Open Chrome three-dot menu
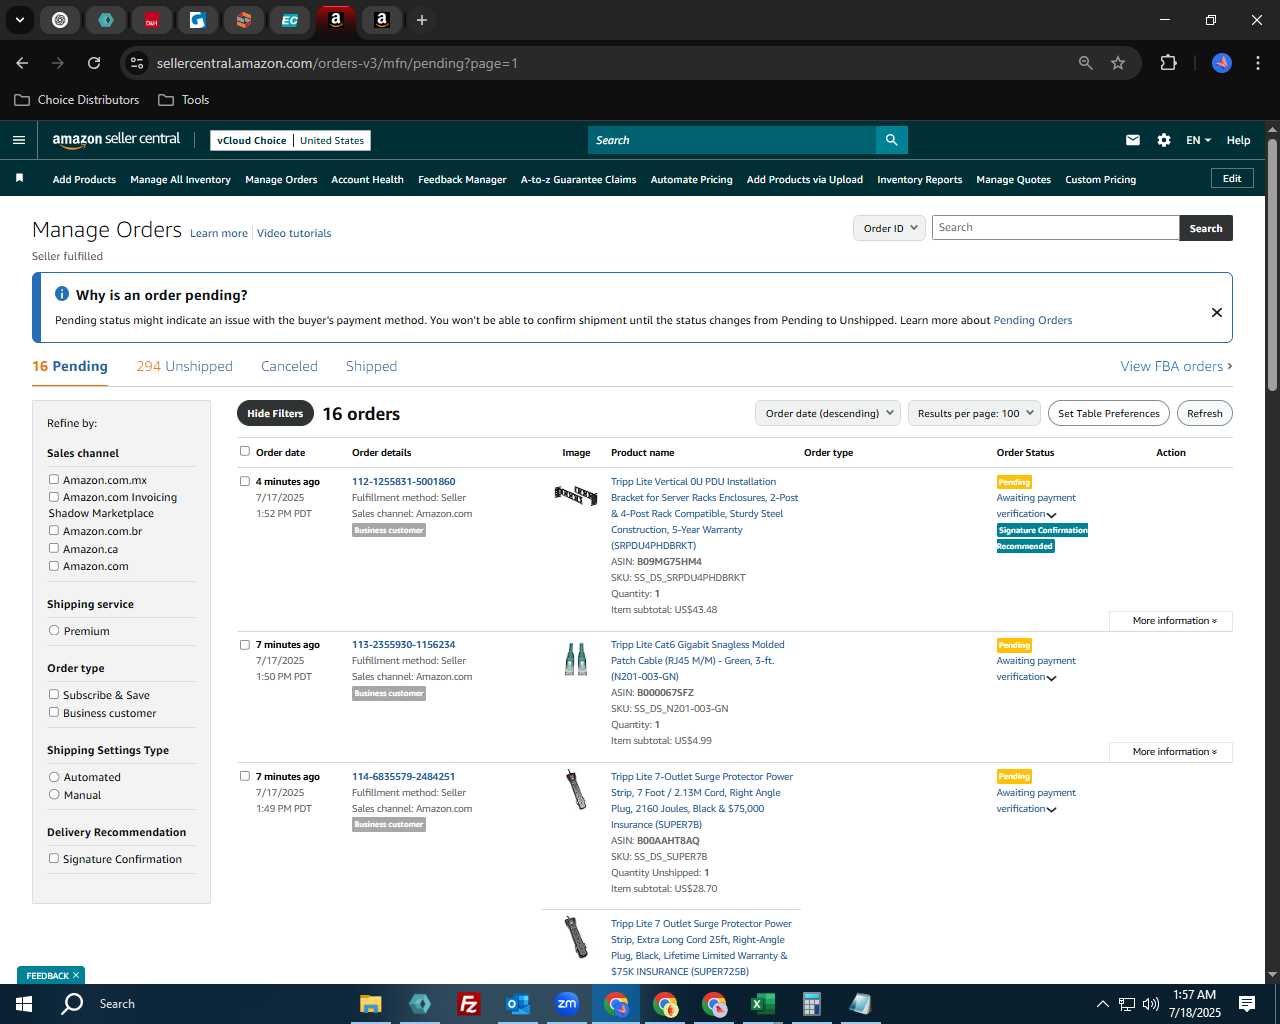The image size is (1280, 1024). coord(1256,63)
